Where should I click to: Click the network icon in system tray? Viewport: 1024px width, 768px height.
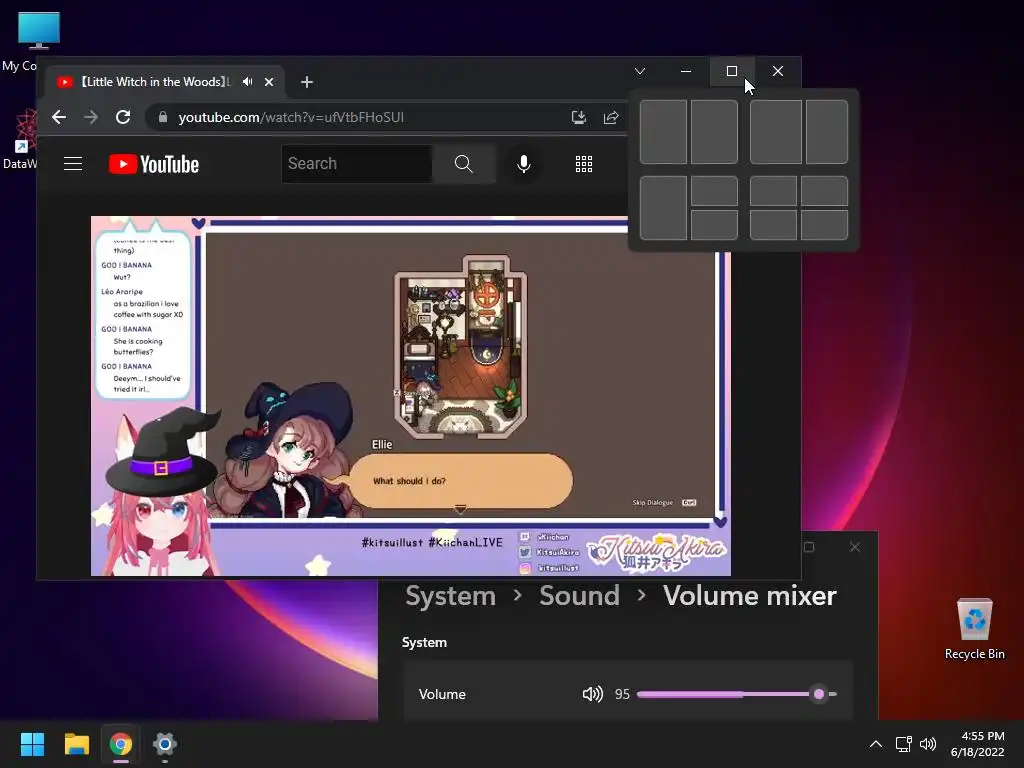pos(903,744)
